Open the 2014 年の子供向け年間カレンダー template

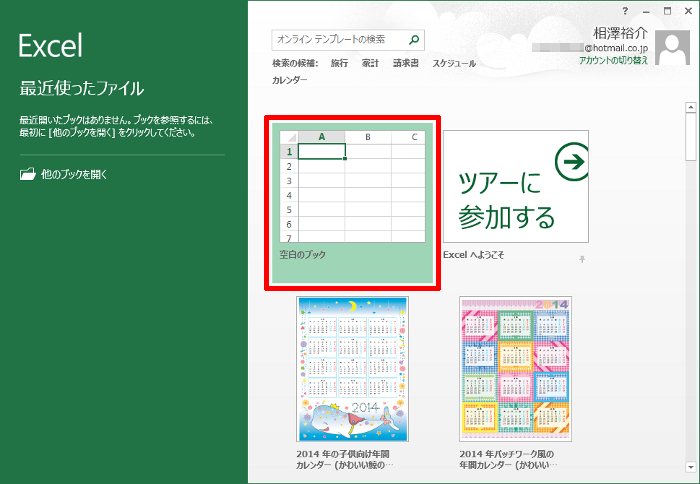point(352,369)
